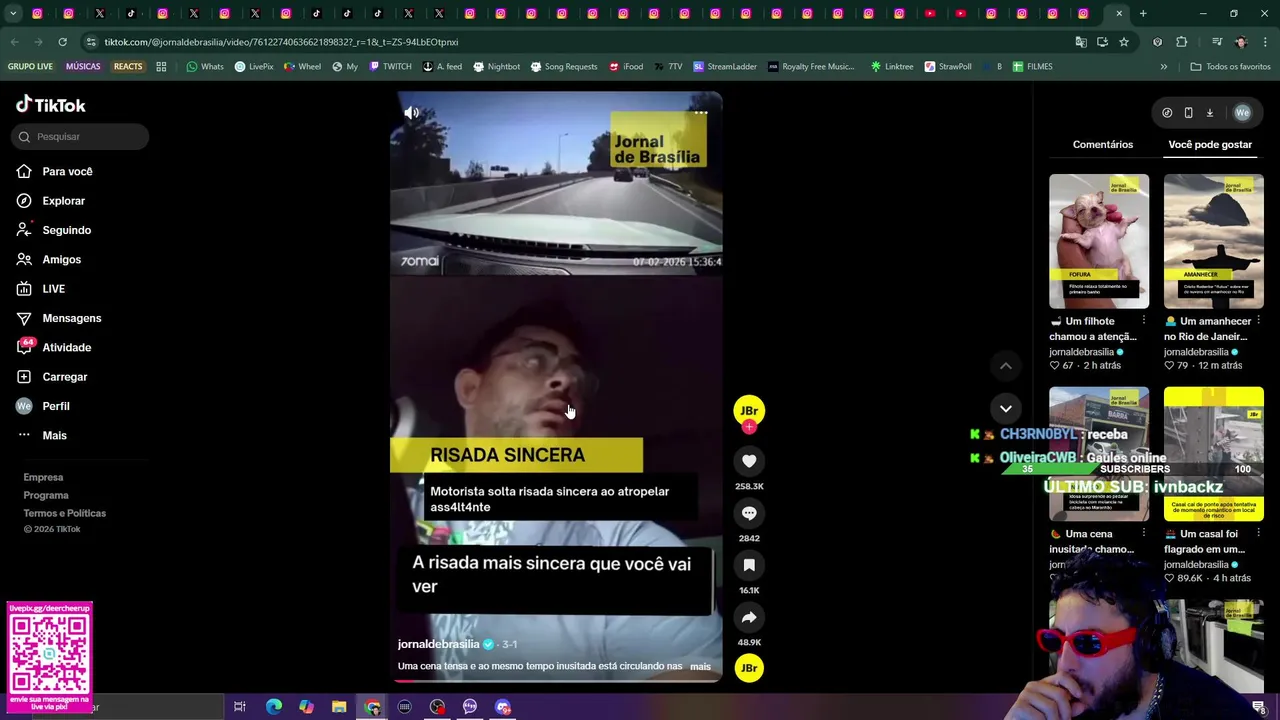
Task: Open the MÚSICAS bookmark folder
Action: (83, 67)
